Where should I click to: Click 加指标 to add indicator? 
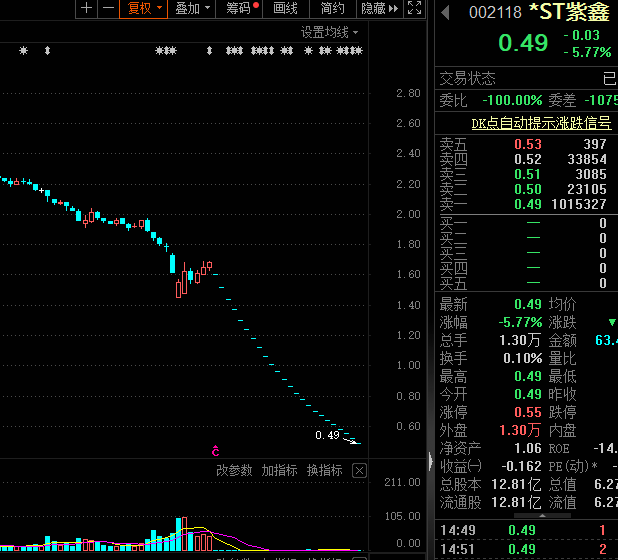click(x=279, y=470)
